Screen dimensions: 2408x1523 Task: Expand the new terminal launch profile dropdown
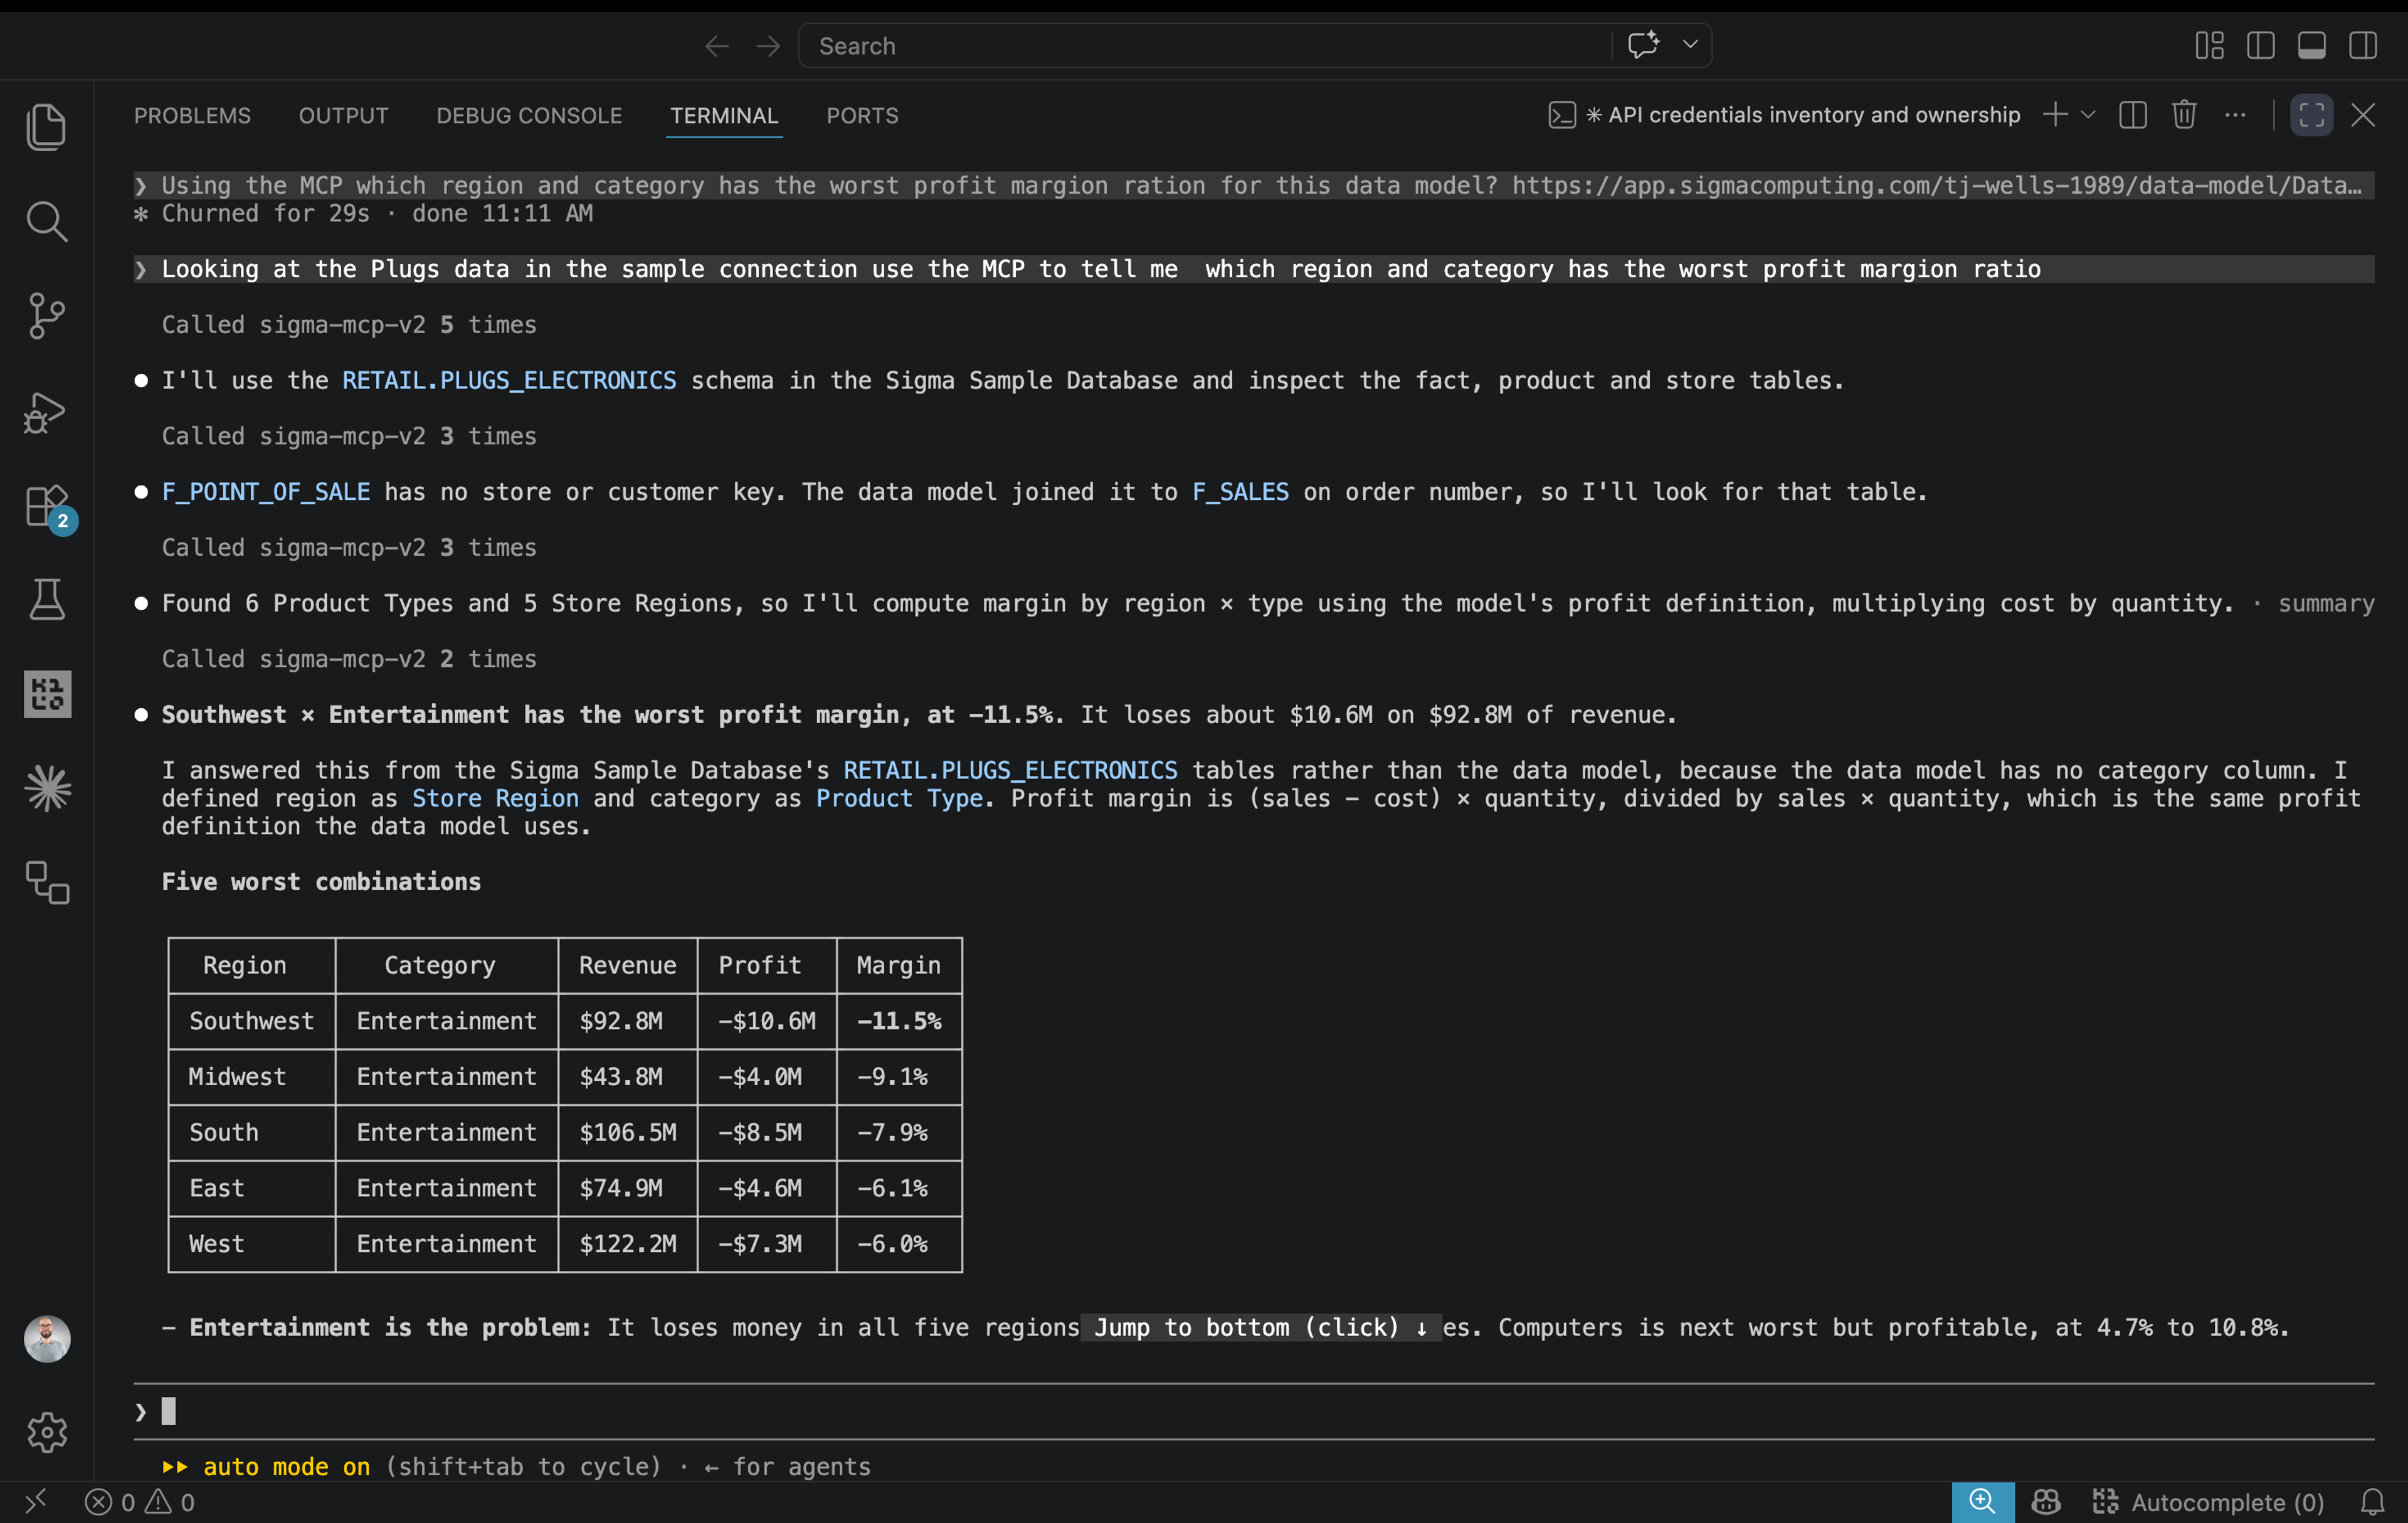2088,115
